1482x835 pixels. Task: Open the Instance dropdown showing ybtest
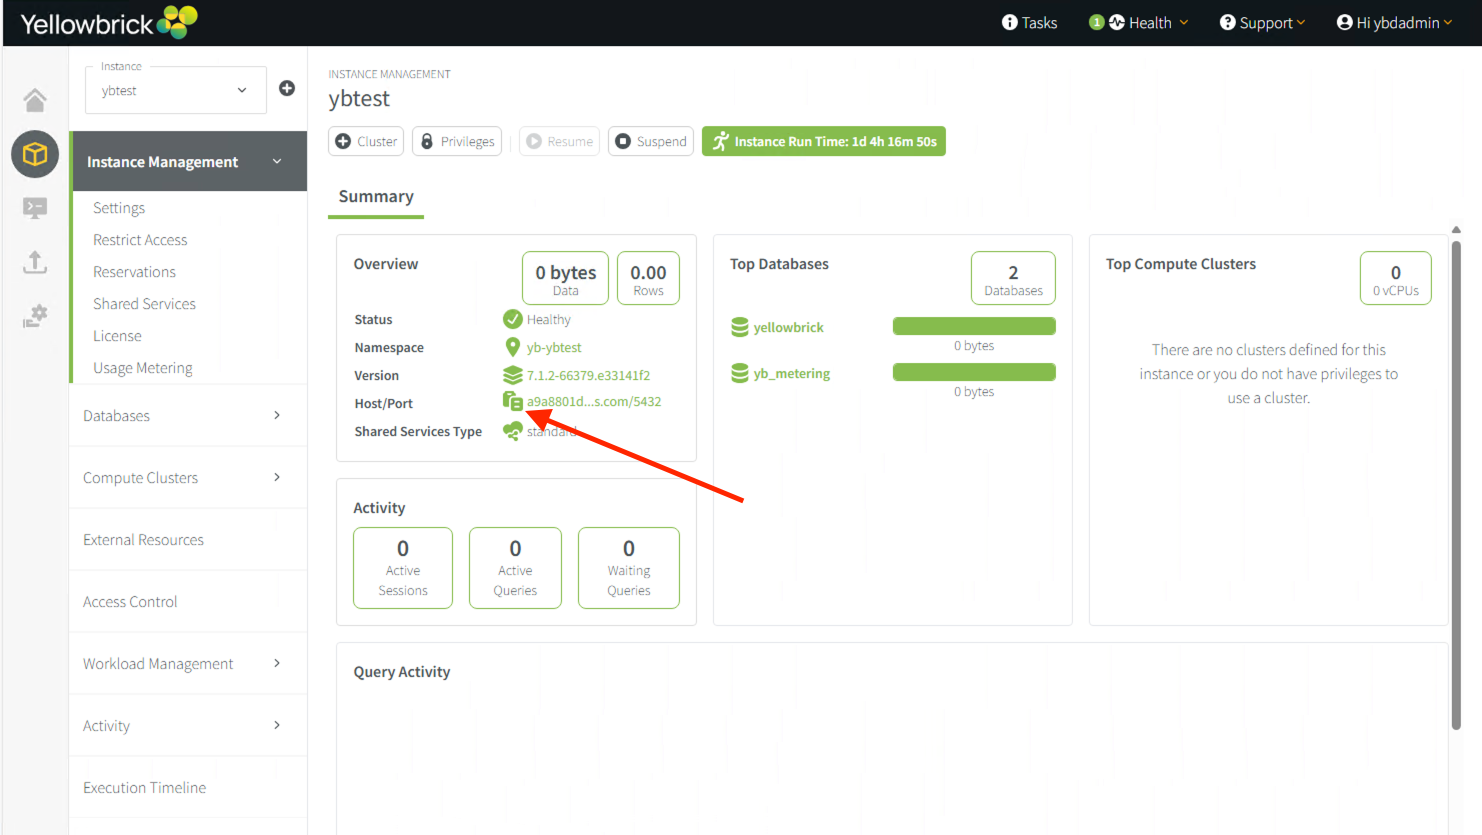175,90
